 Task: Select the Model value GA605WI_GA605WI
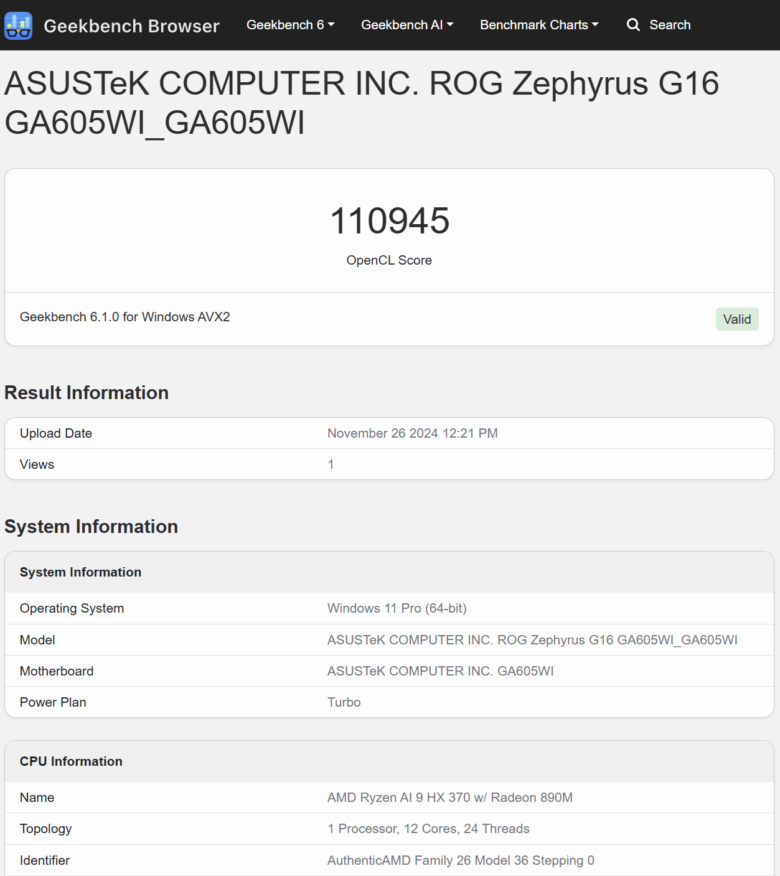[532, 640]
